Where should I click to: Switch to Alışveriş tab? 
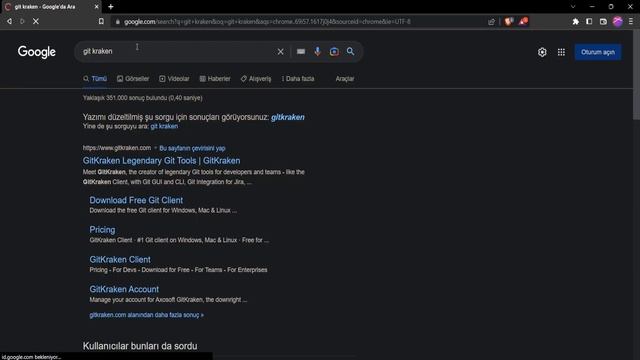(256, 79)
